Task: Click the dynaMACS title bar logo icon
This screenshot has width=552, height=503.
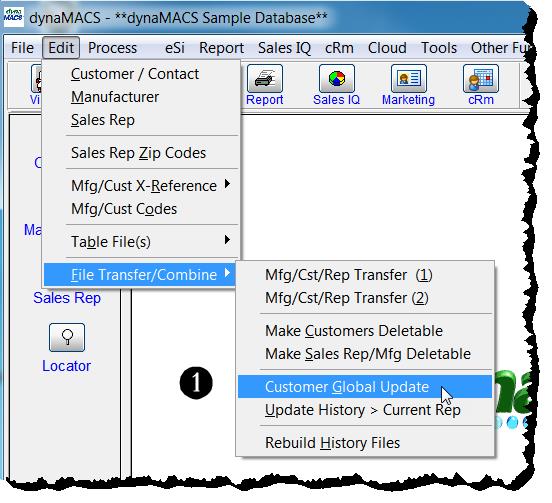Action: coord(13,16)
